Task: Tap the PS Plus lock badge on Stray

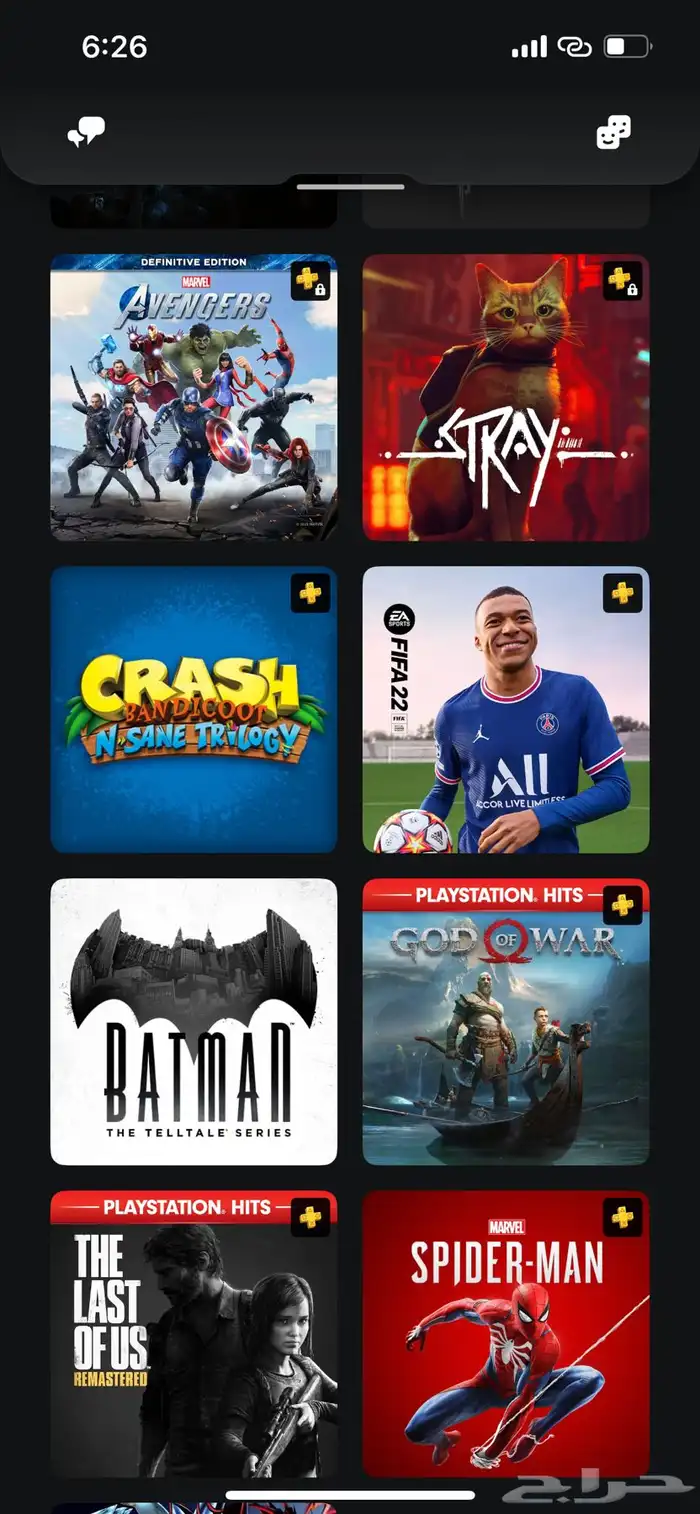Action: [623, 280]
